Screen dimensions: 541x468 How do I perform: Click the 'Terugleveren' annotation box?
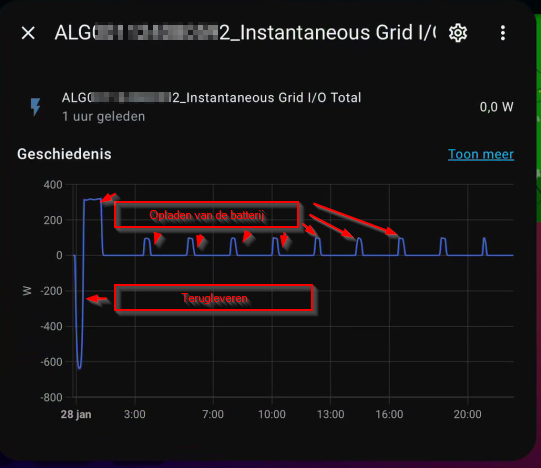coord(214,298)
